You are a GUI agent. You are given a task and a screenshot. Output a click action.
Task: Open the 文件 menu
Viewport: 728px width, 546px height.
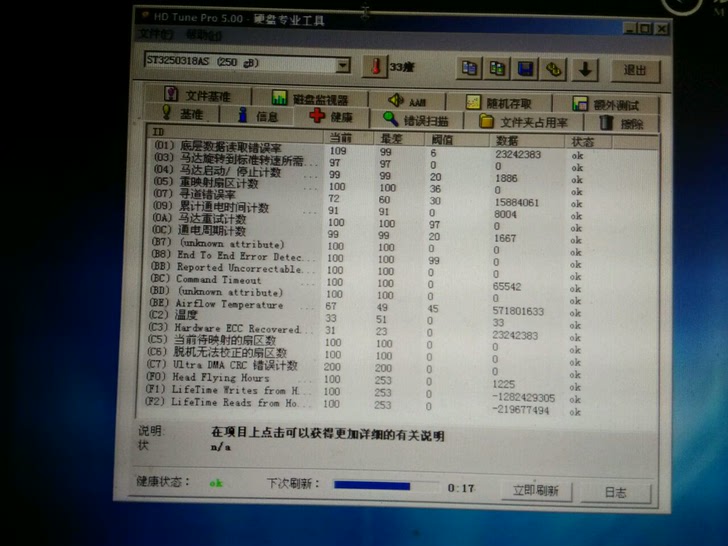pos(156,34)
